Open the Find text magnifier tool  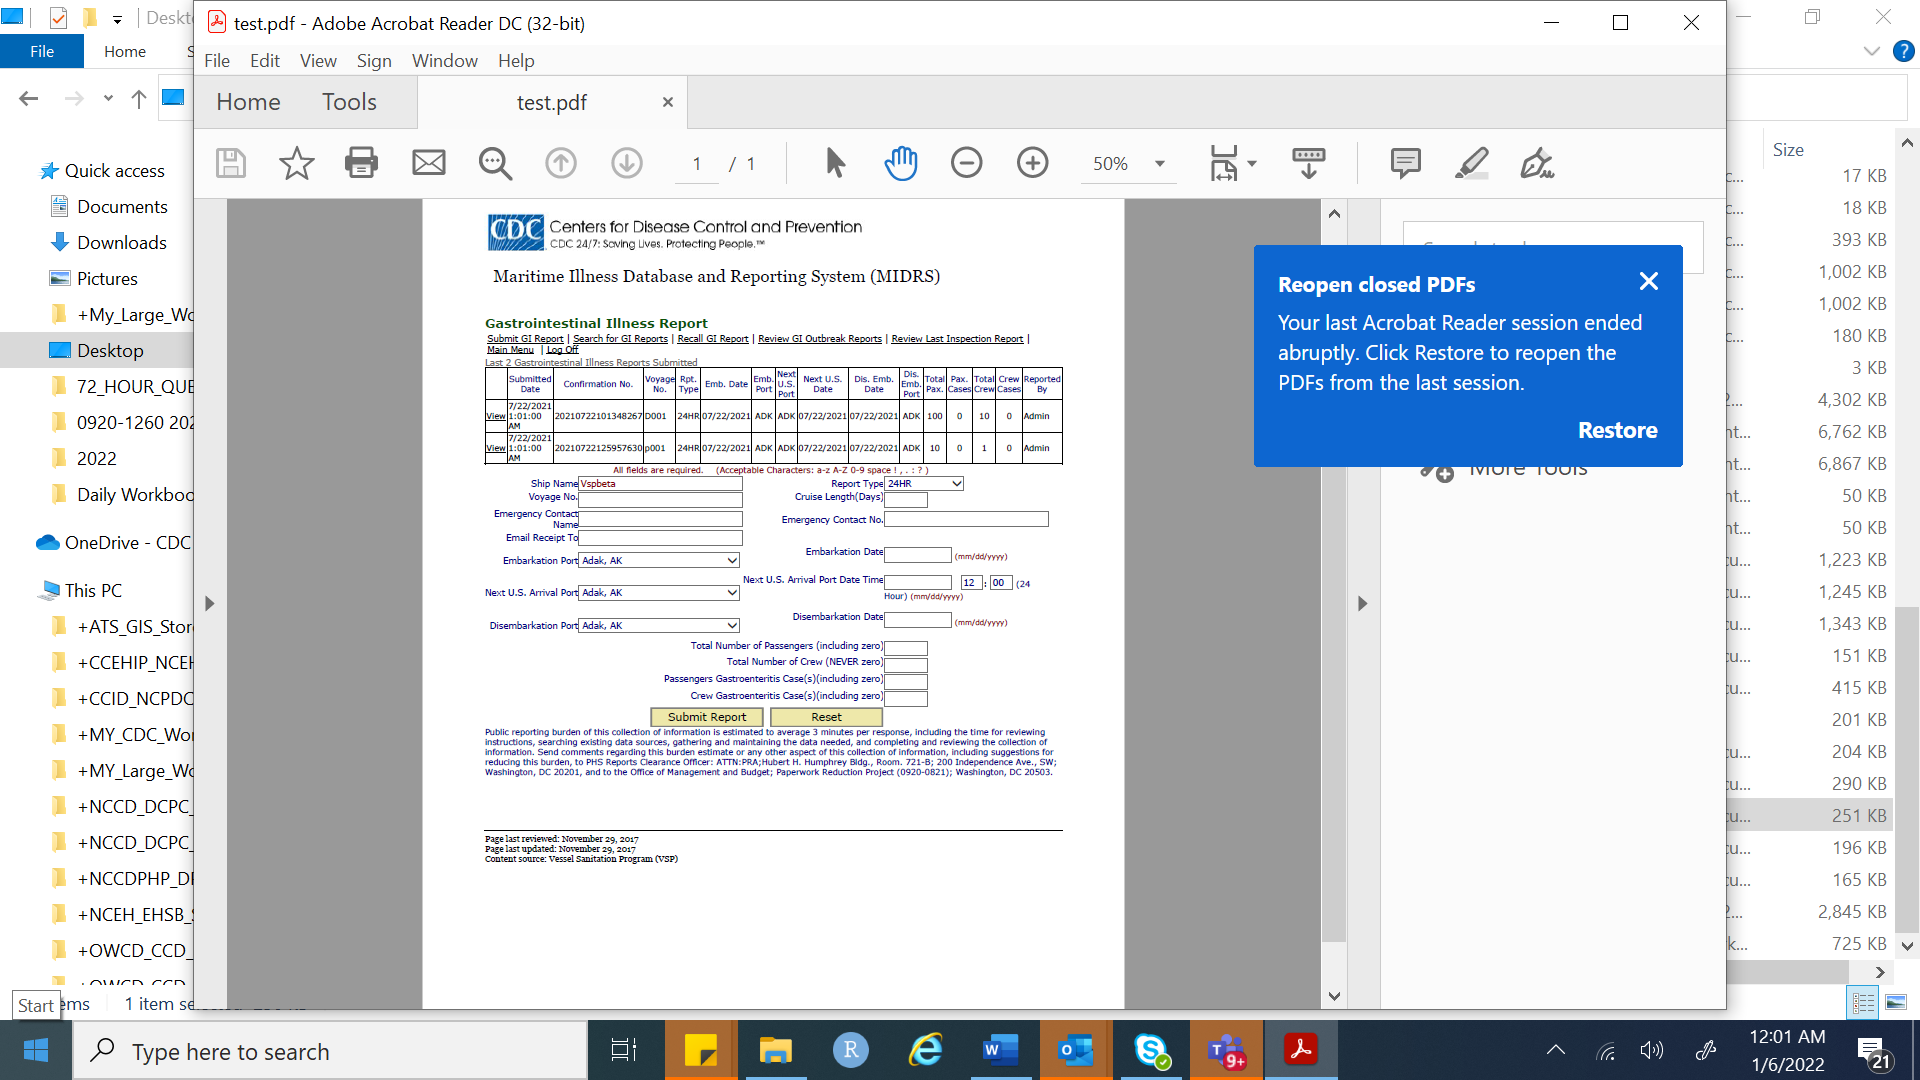pyautogui.click(x=495, y=163)
